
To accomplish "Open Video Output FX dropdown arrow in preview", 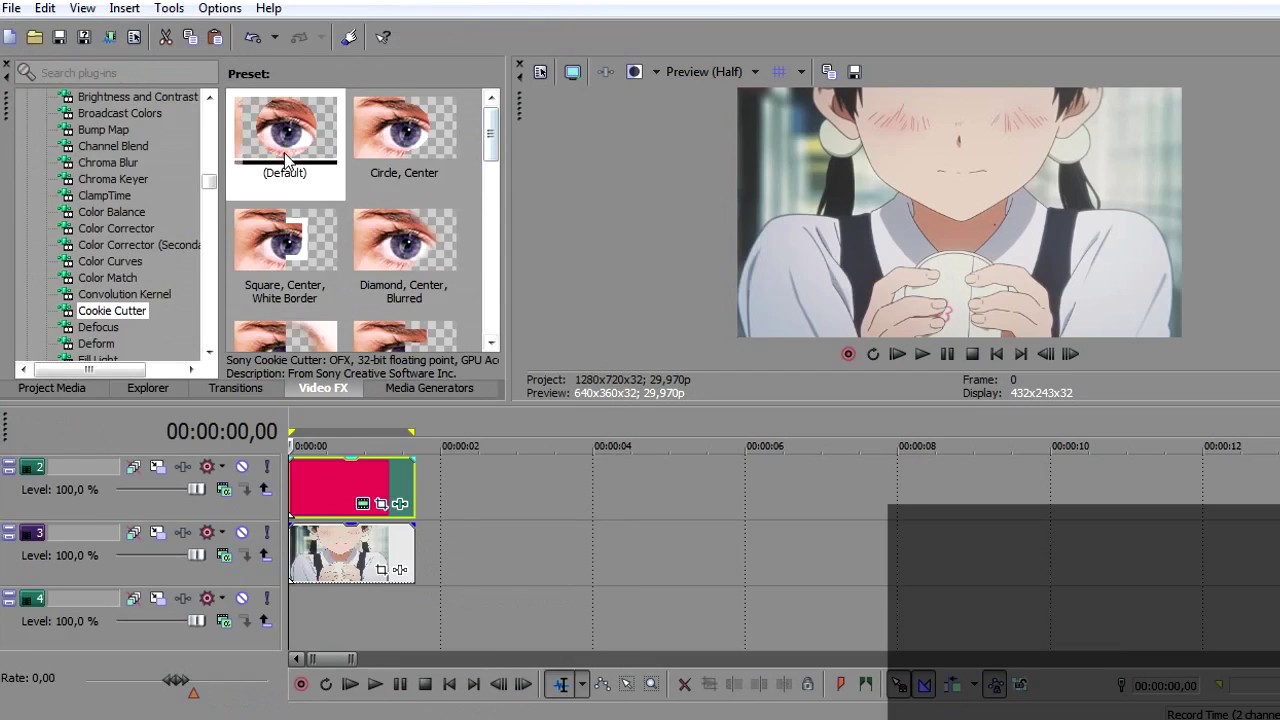I will tap(656, 72).
